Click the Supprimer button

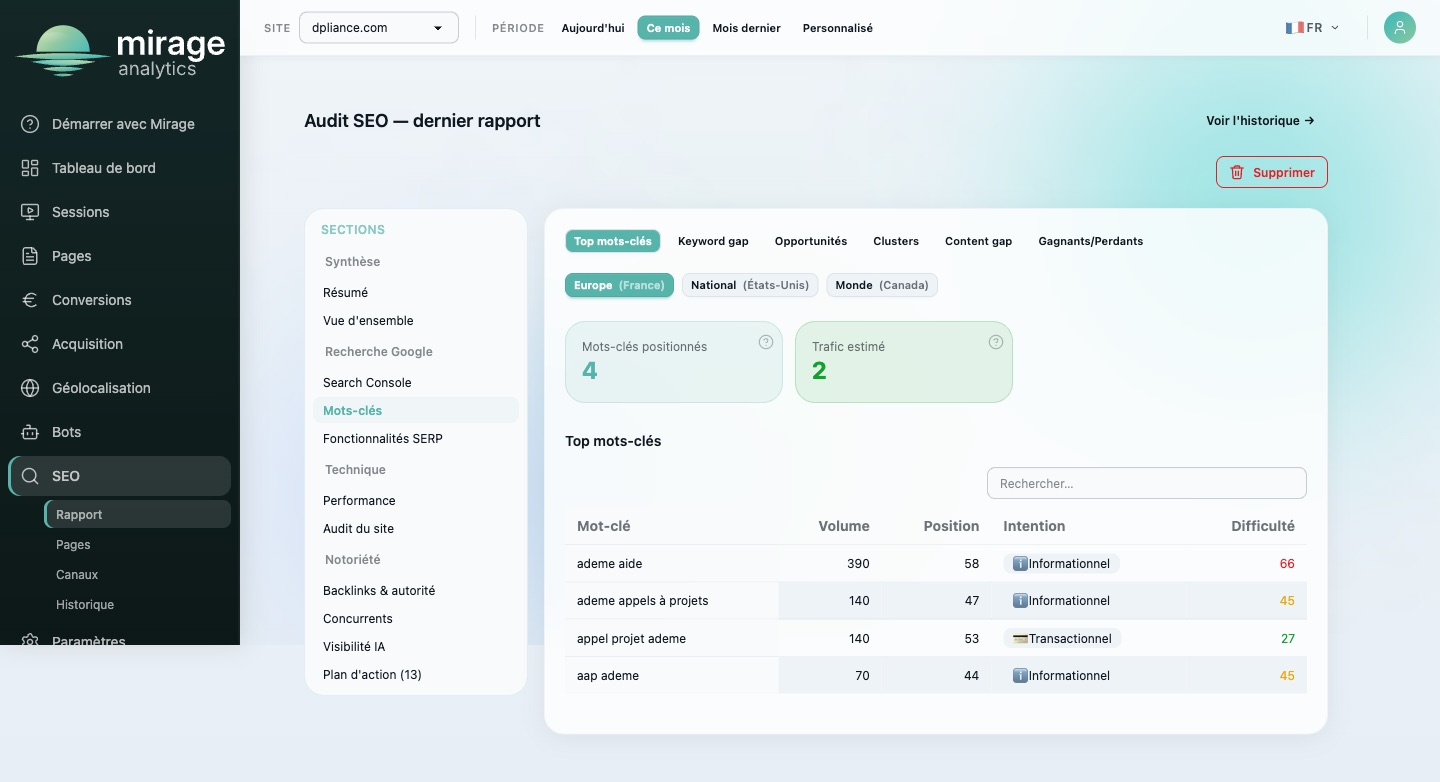(1272, 172)
